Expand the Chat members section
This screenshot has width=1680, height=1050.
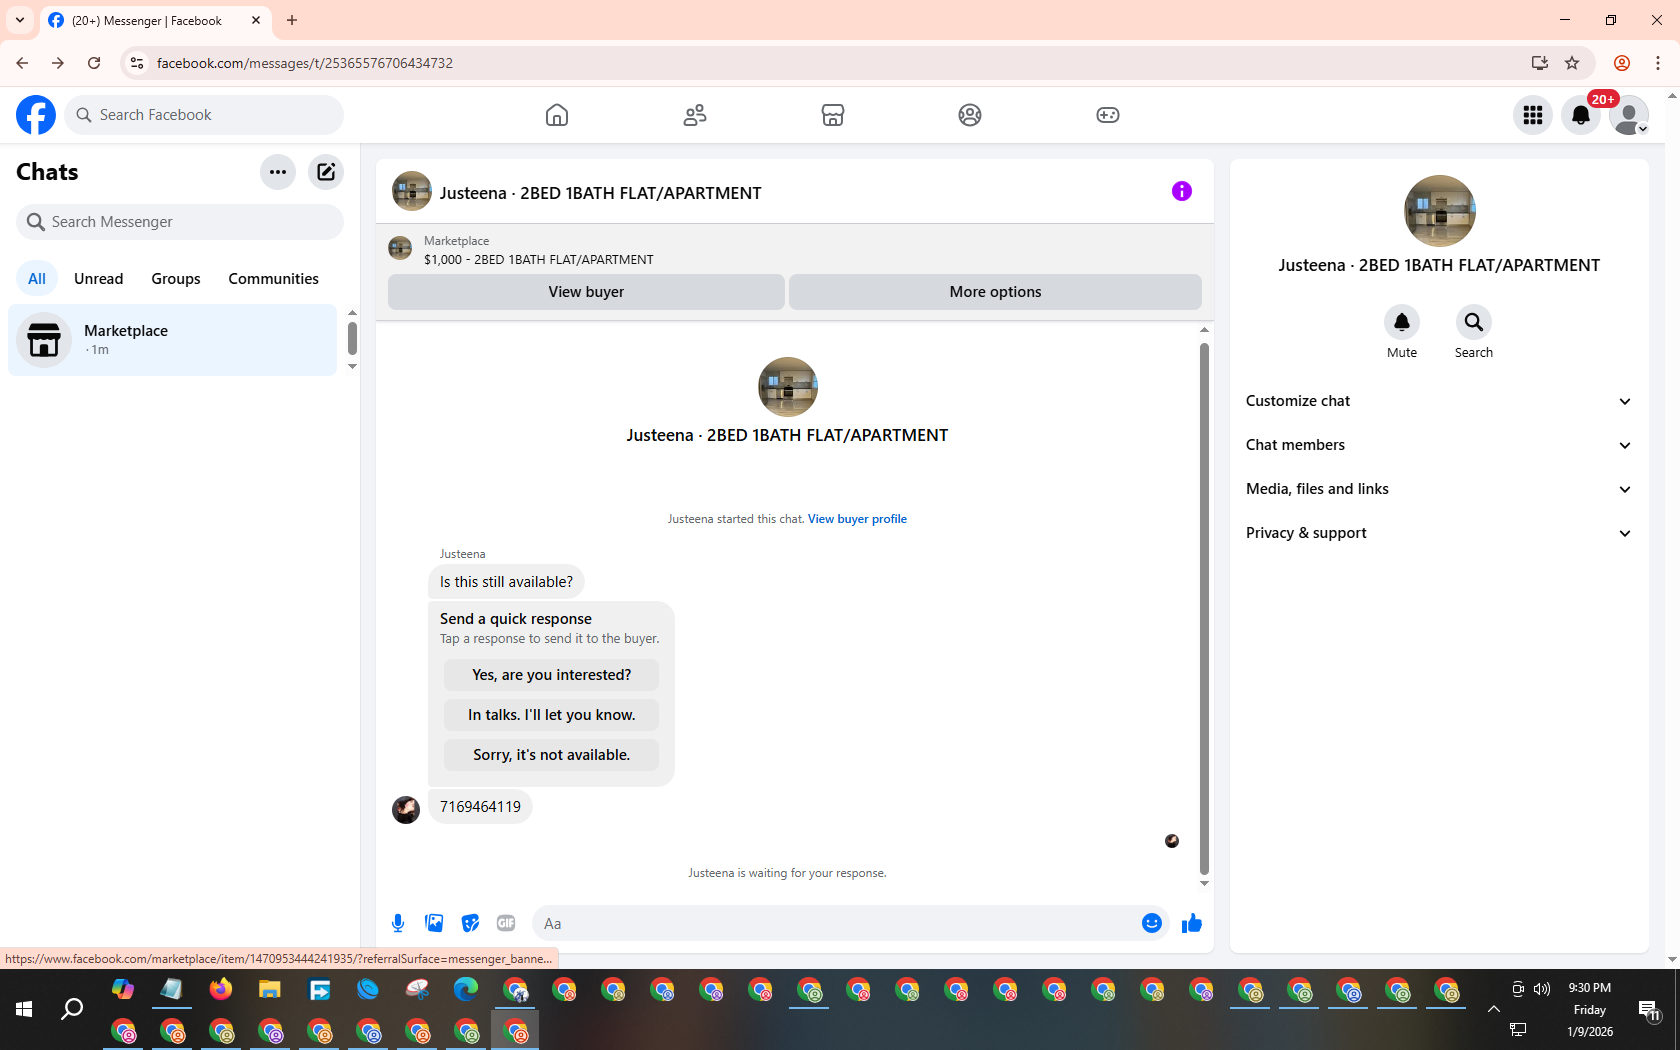click(1438, 445)
